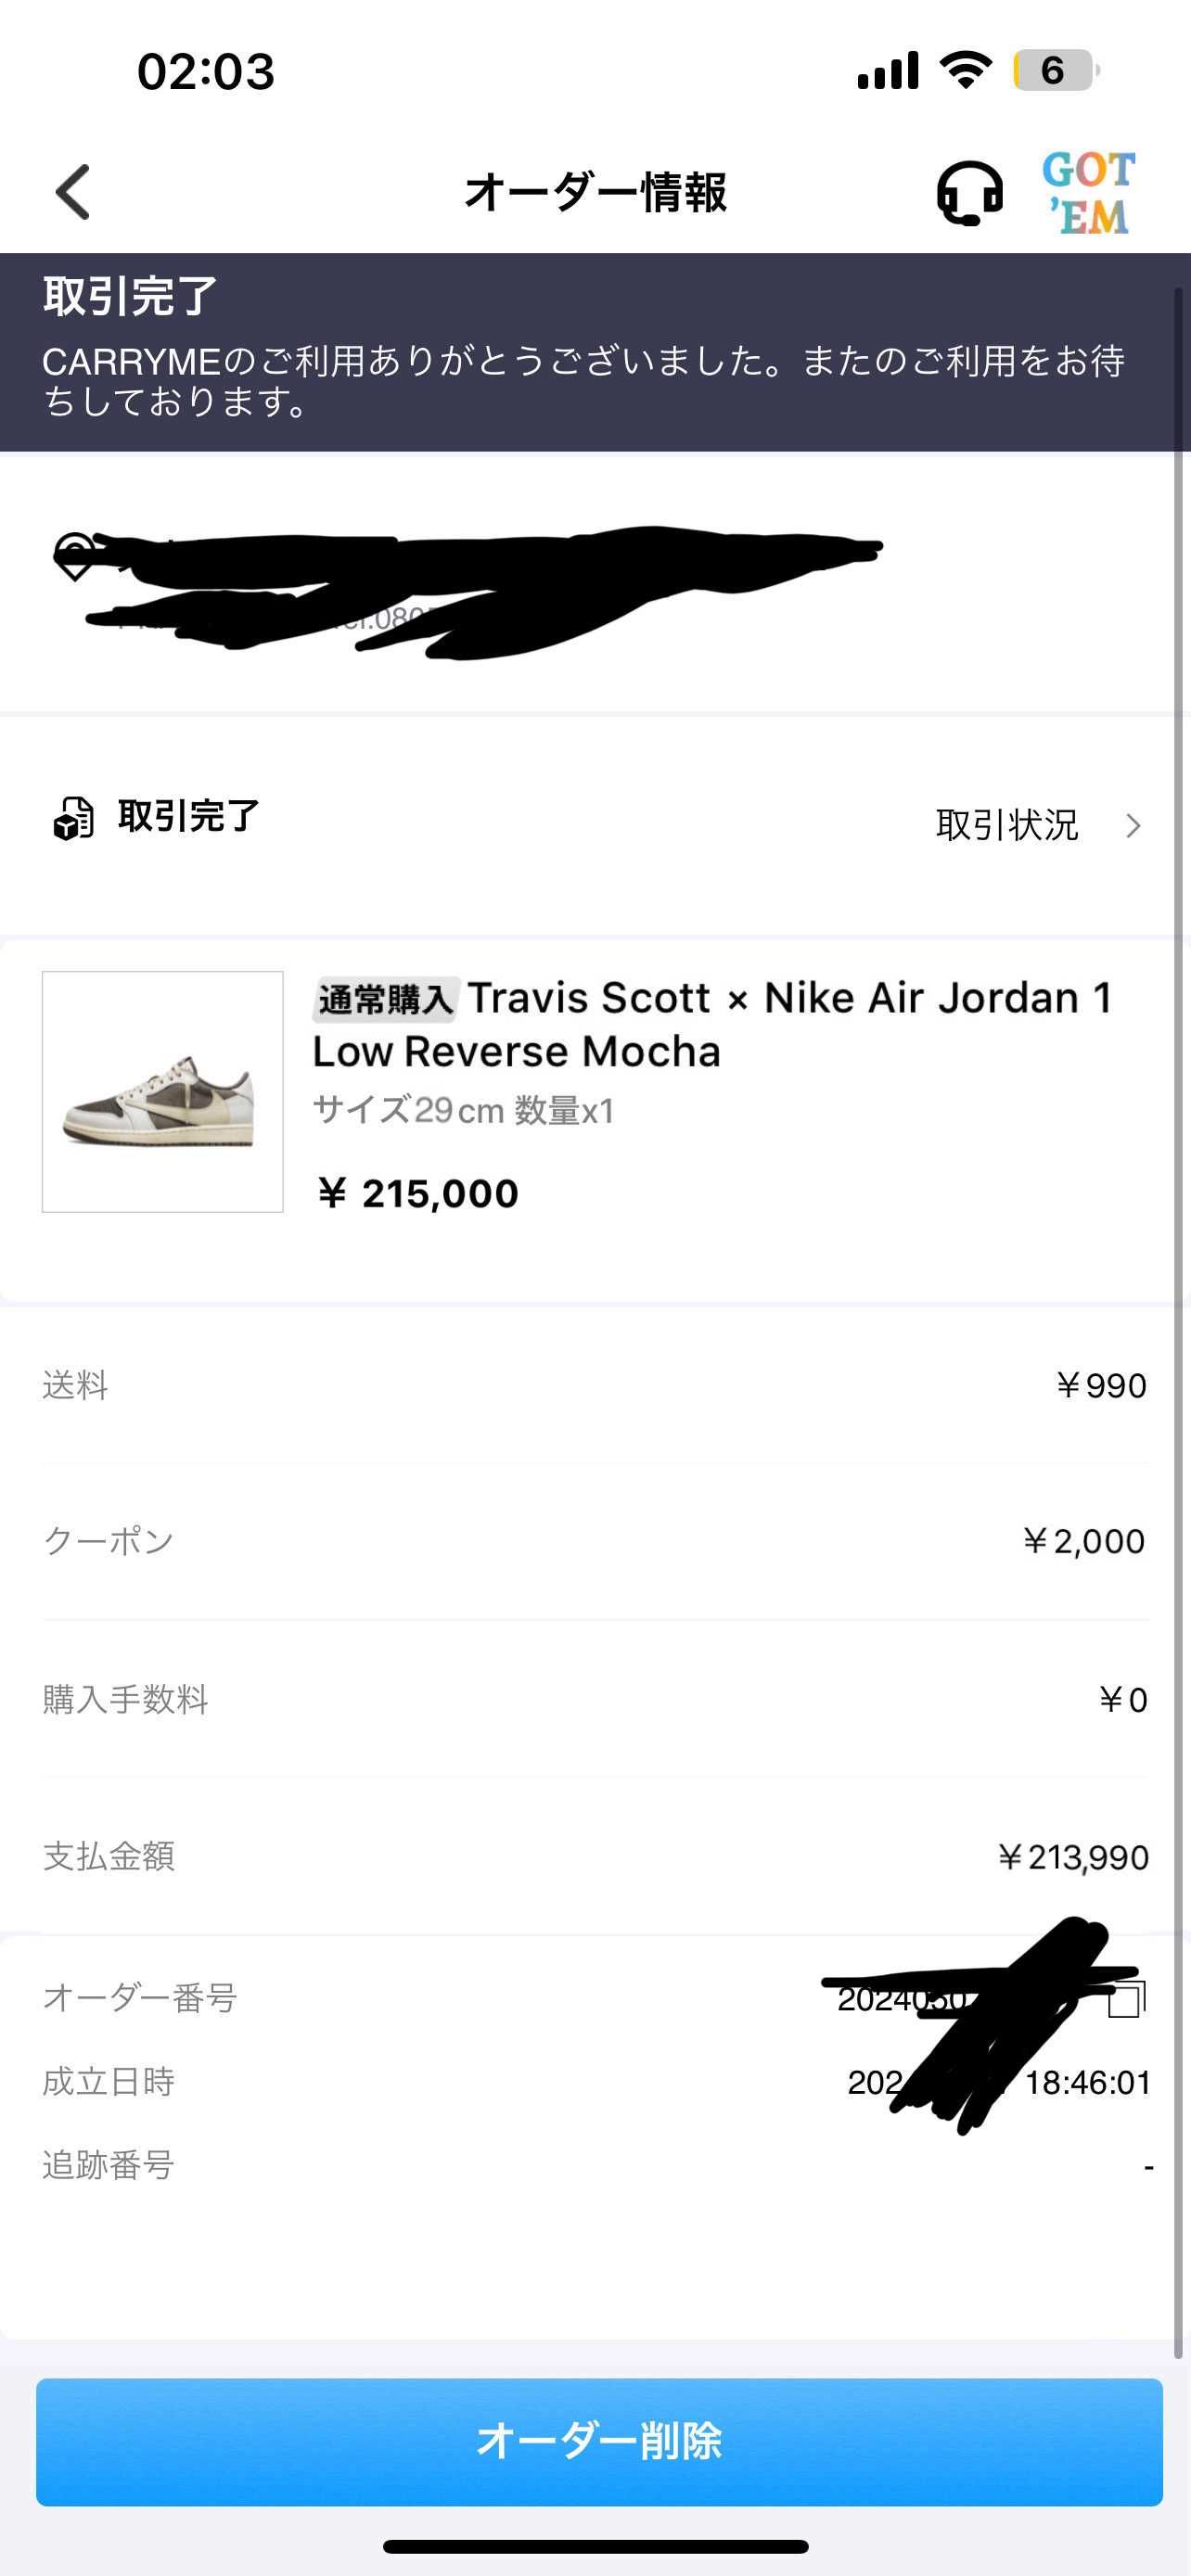The width and height of the screenshot is (1191, 2576).
Task: Tap the back arrow icon
Action: click(72, 192)
